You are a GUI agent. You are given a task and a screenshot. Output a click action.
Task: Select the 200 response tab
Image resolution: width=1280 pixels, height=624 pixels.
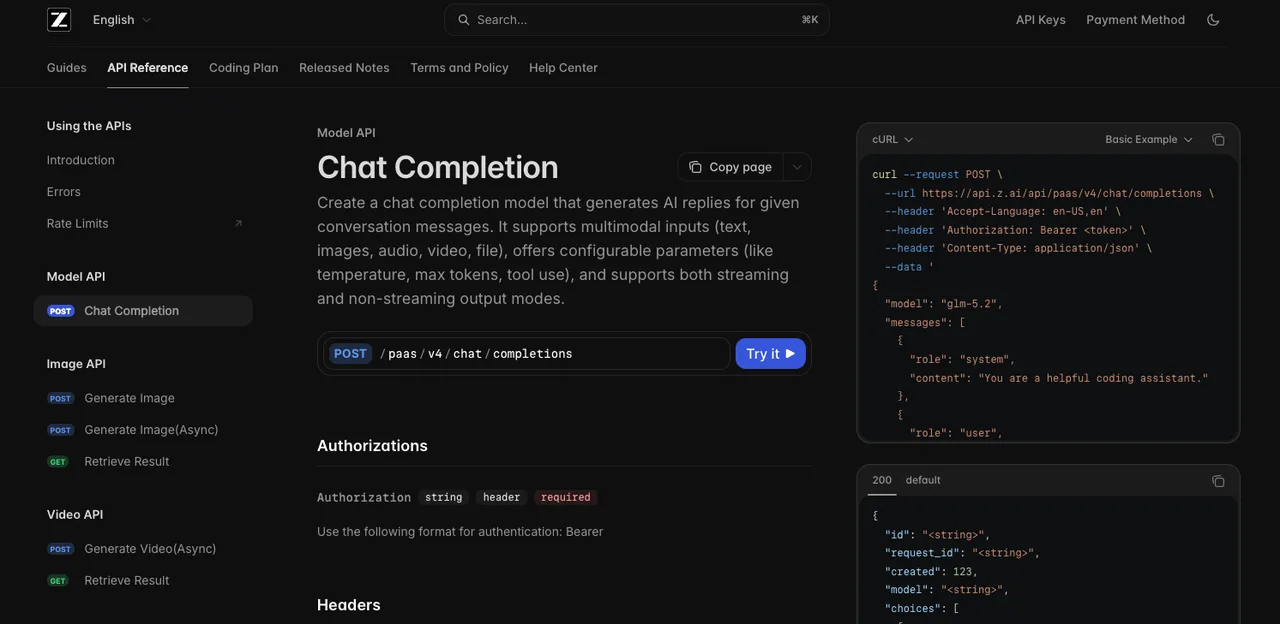(x=882, y=480)
